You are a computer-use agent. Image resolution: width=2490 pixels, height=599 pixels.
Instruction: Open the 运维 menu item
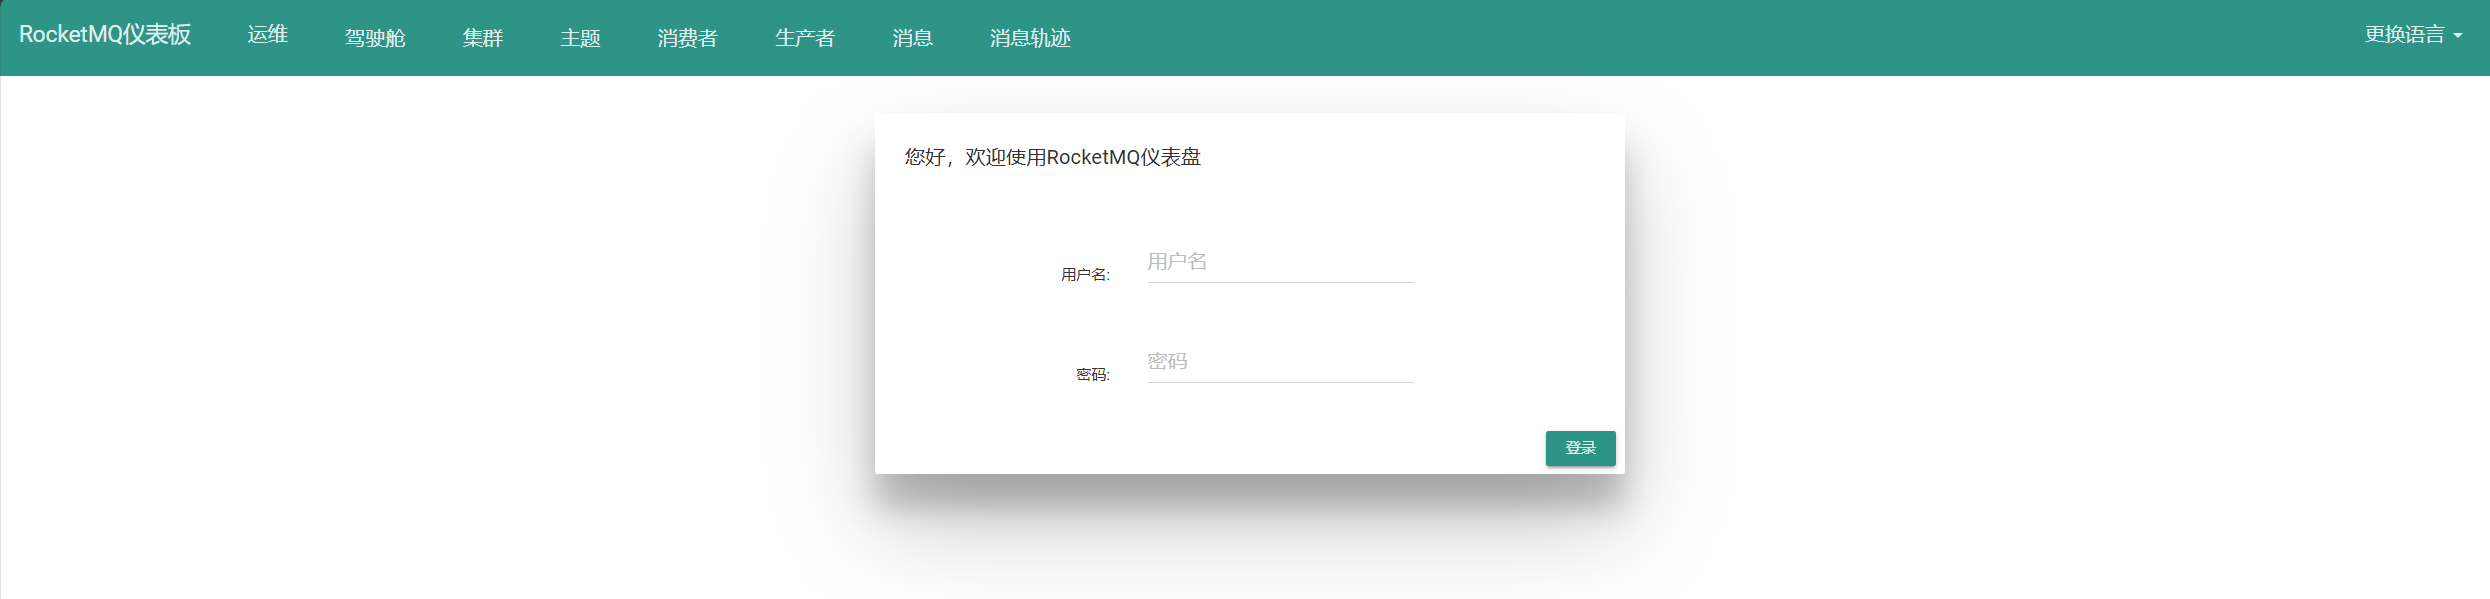click(x=268, y=35)
